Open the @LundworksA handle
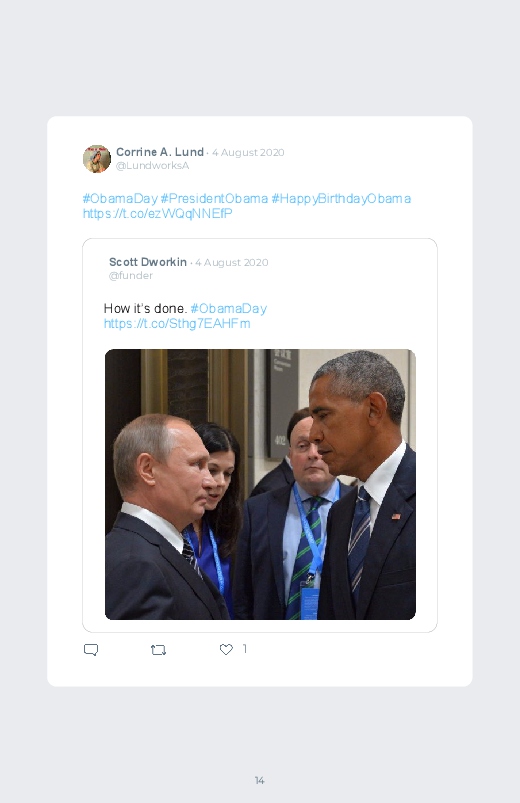This screenshot has width=520, height=803. coord(153,165)
